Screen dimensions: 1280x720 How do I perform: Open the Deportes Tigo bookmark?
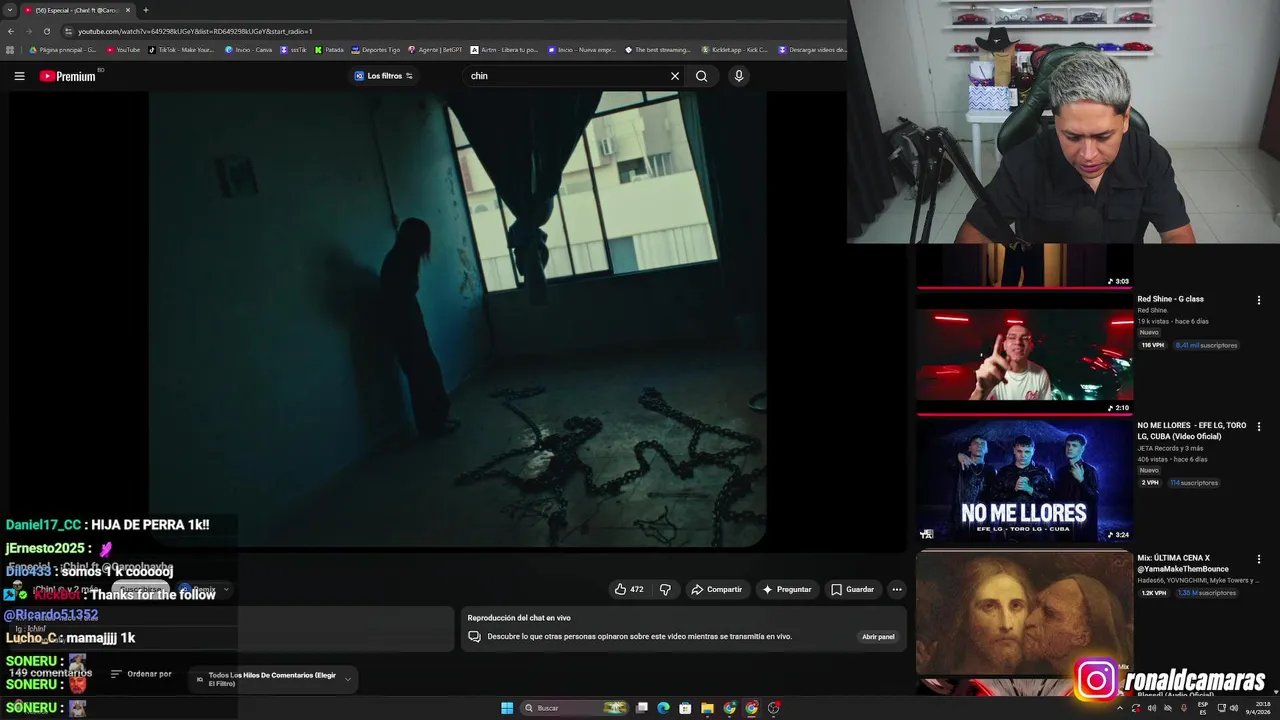click(375, 50)
